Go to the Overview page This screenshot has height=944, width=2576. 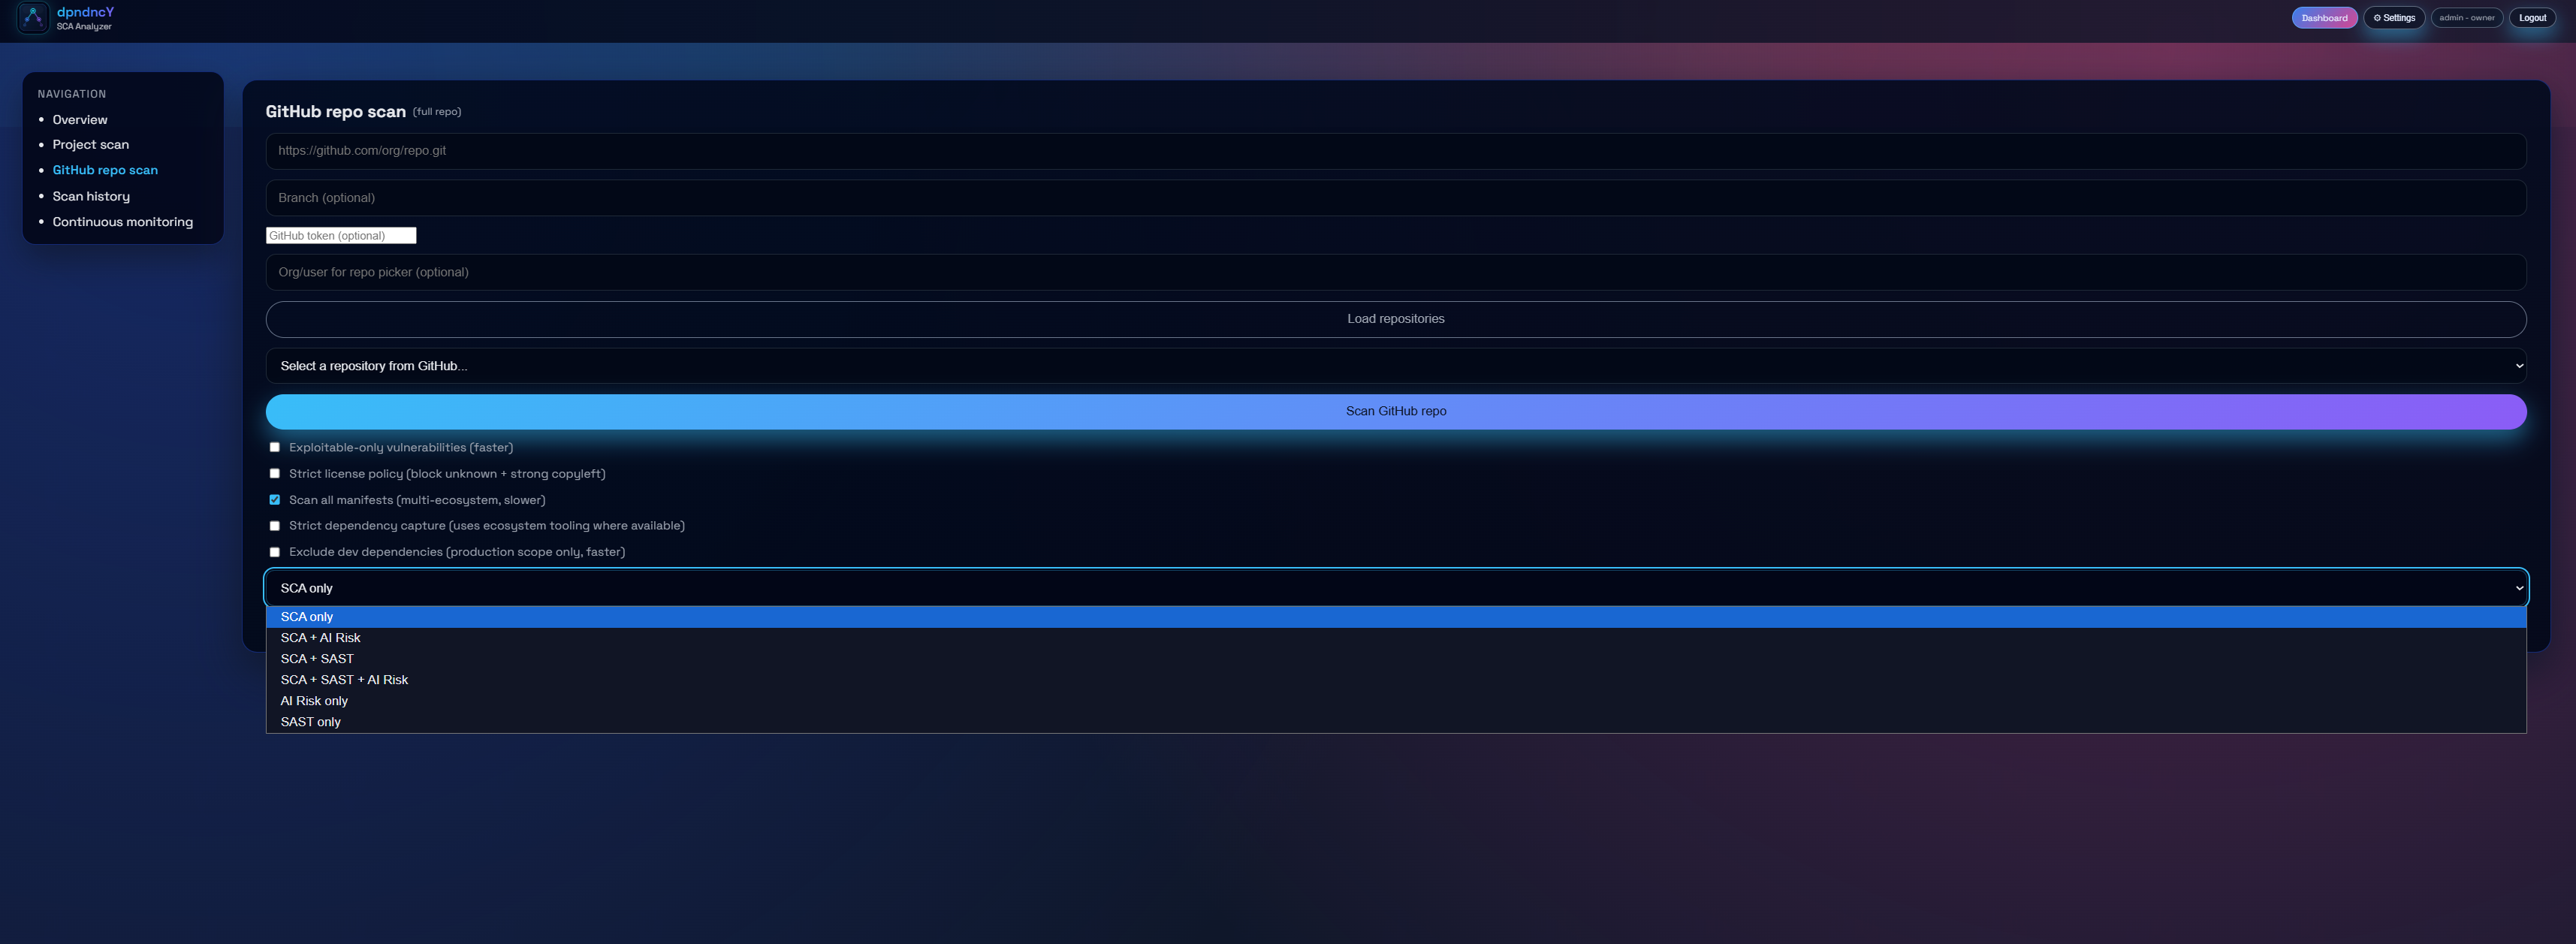tap(79, 119)
